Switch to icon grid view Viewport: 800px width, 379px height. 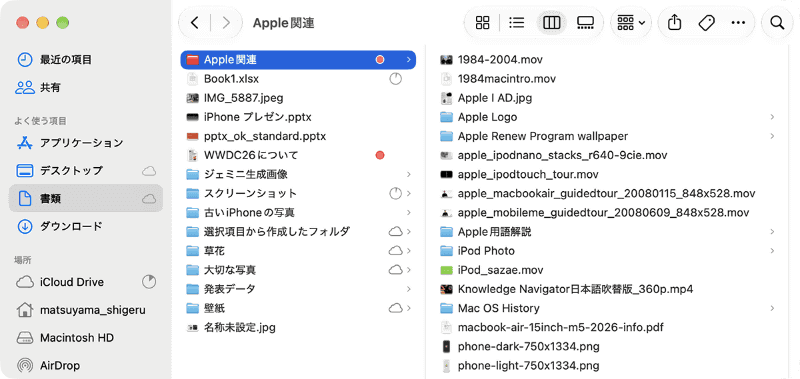tap(482, 22)
